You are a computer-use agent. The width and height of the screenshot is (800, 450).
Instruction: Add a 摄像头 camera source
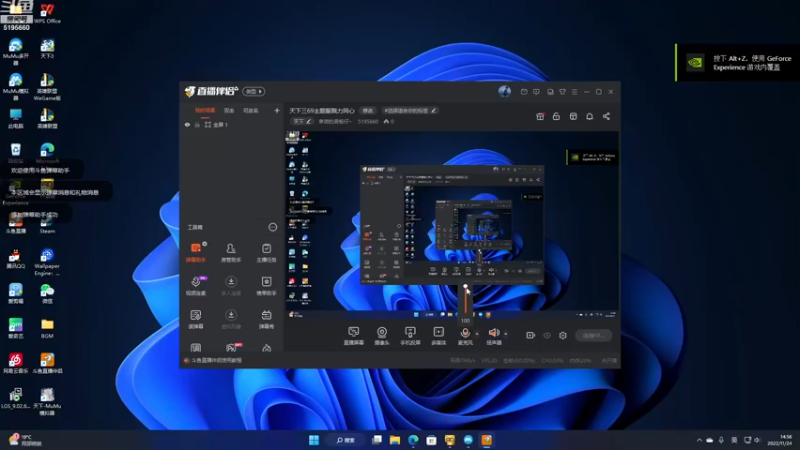click(x=382, y=336)
